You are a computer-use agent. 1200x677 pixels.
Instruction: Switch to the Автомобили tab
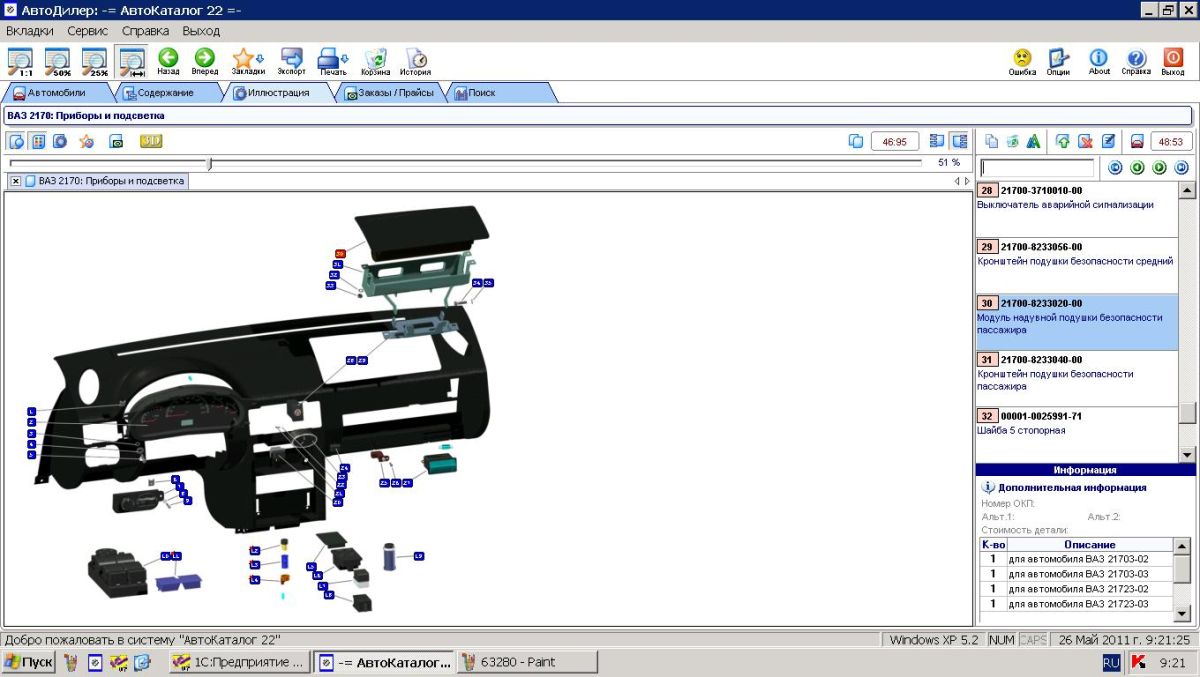[57, 93]
